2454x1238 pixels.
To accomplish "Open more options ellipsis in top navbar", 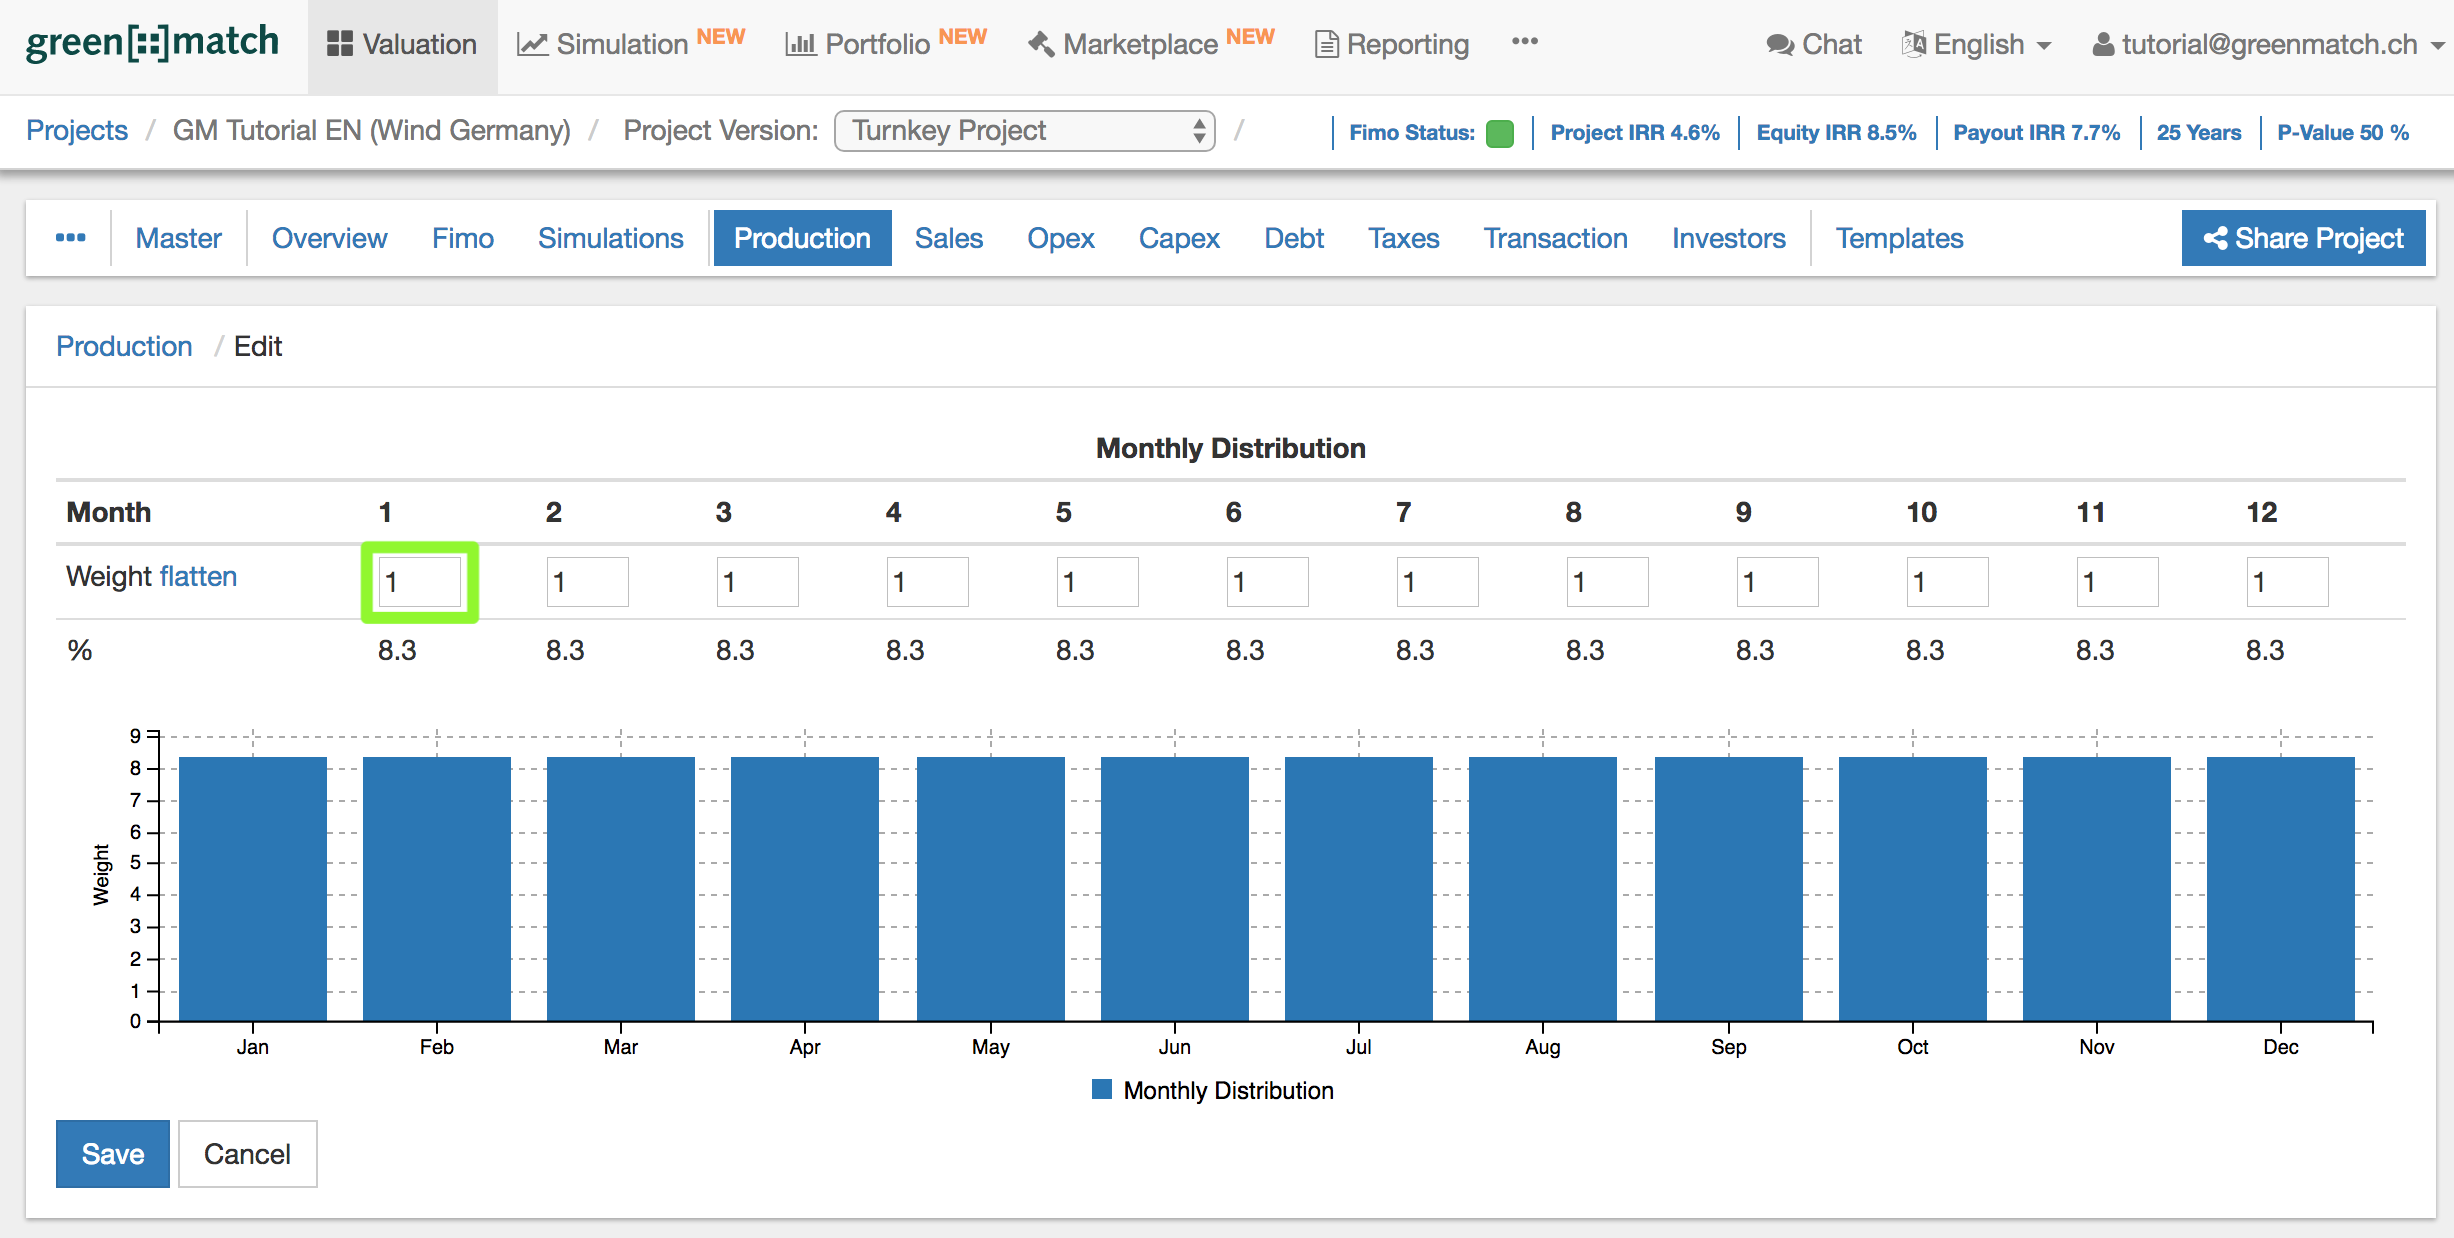I will [1524, 42].
